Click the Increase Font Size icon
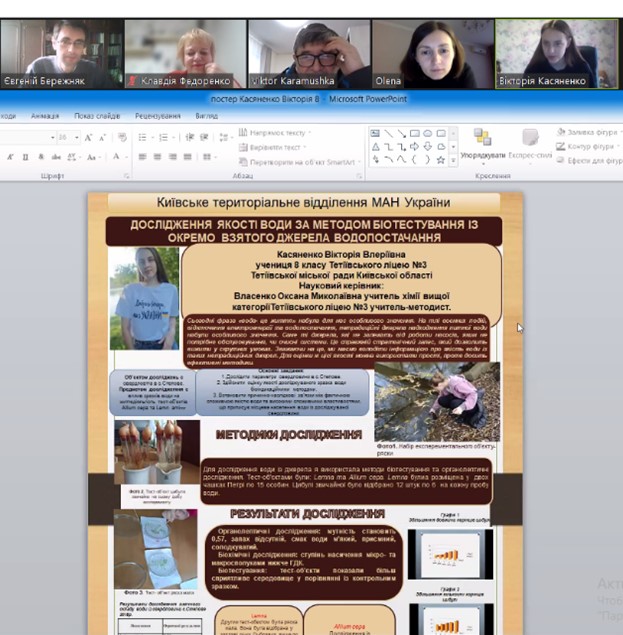The width and height of the screenshot is (623, 635). click(88, 138)
